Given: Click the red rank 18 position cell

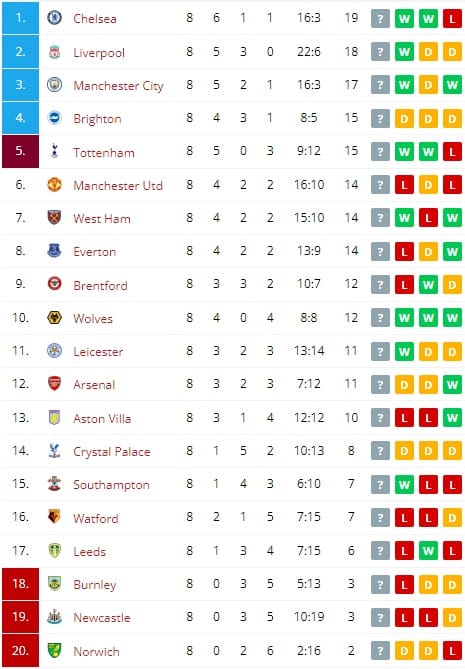Looking at the screenshot, I should click(20, 584).
